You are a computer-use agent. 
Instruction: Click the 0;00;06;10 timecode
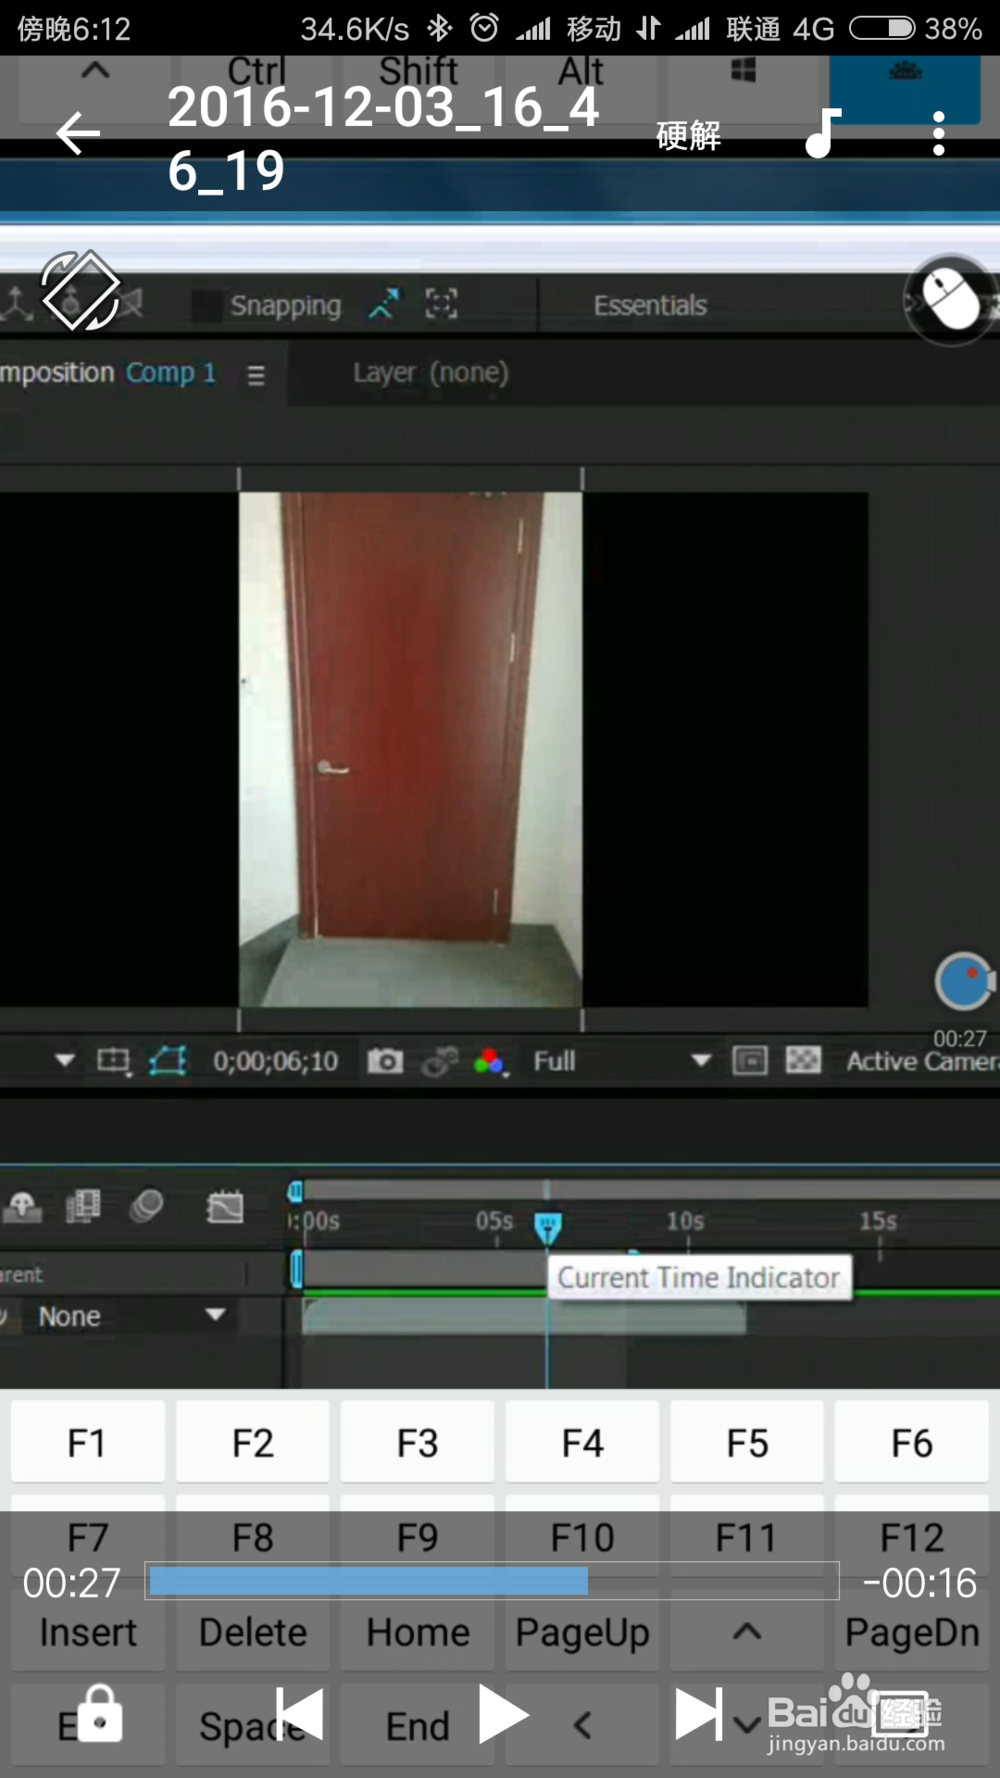pyautogui.click(x=275, y=1061)
